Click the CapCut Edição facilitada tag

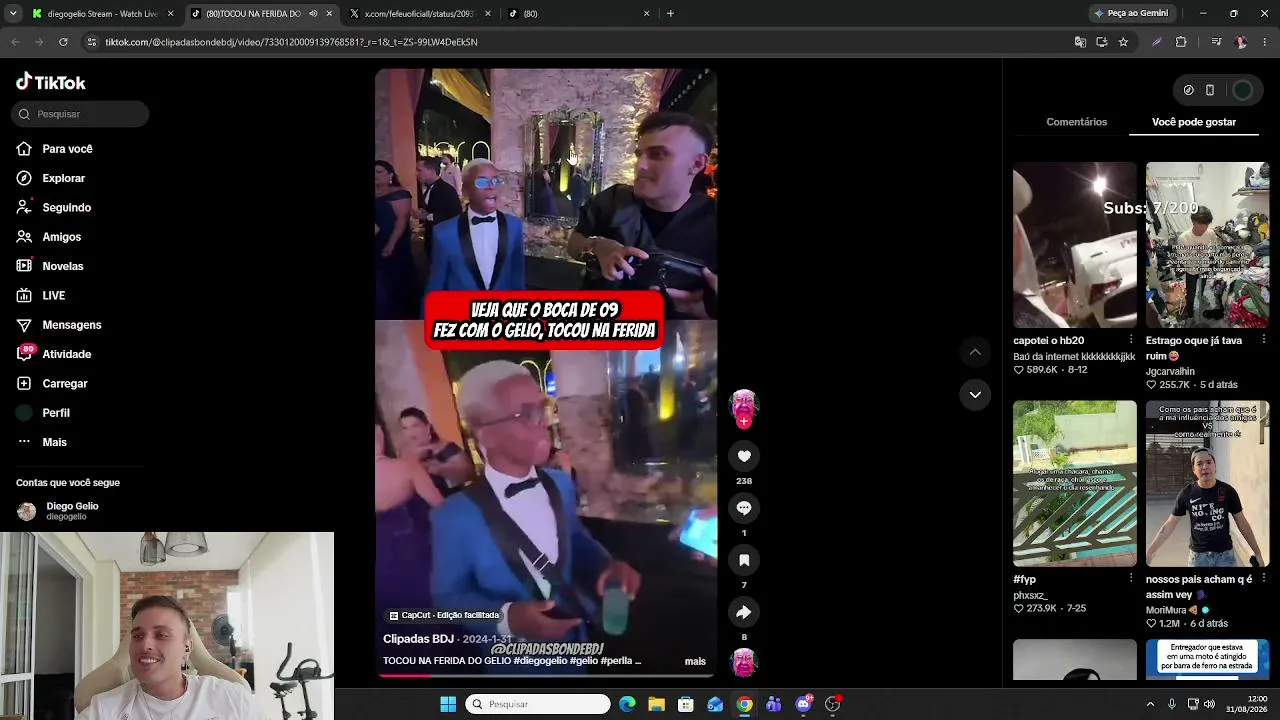click(x=444, y=616)
